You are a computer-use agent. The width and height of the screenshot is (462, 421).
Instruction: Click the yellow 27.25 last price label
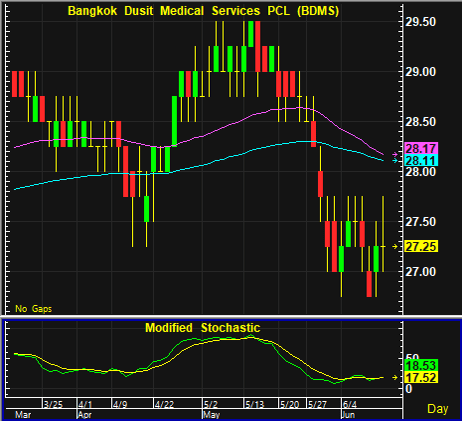pyautogui.click(x=421, y=246)
